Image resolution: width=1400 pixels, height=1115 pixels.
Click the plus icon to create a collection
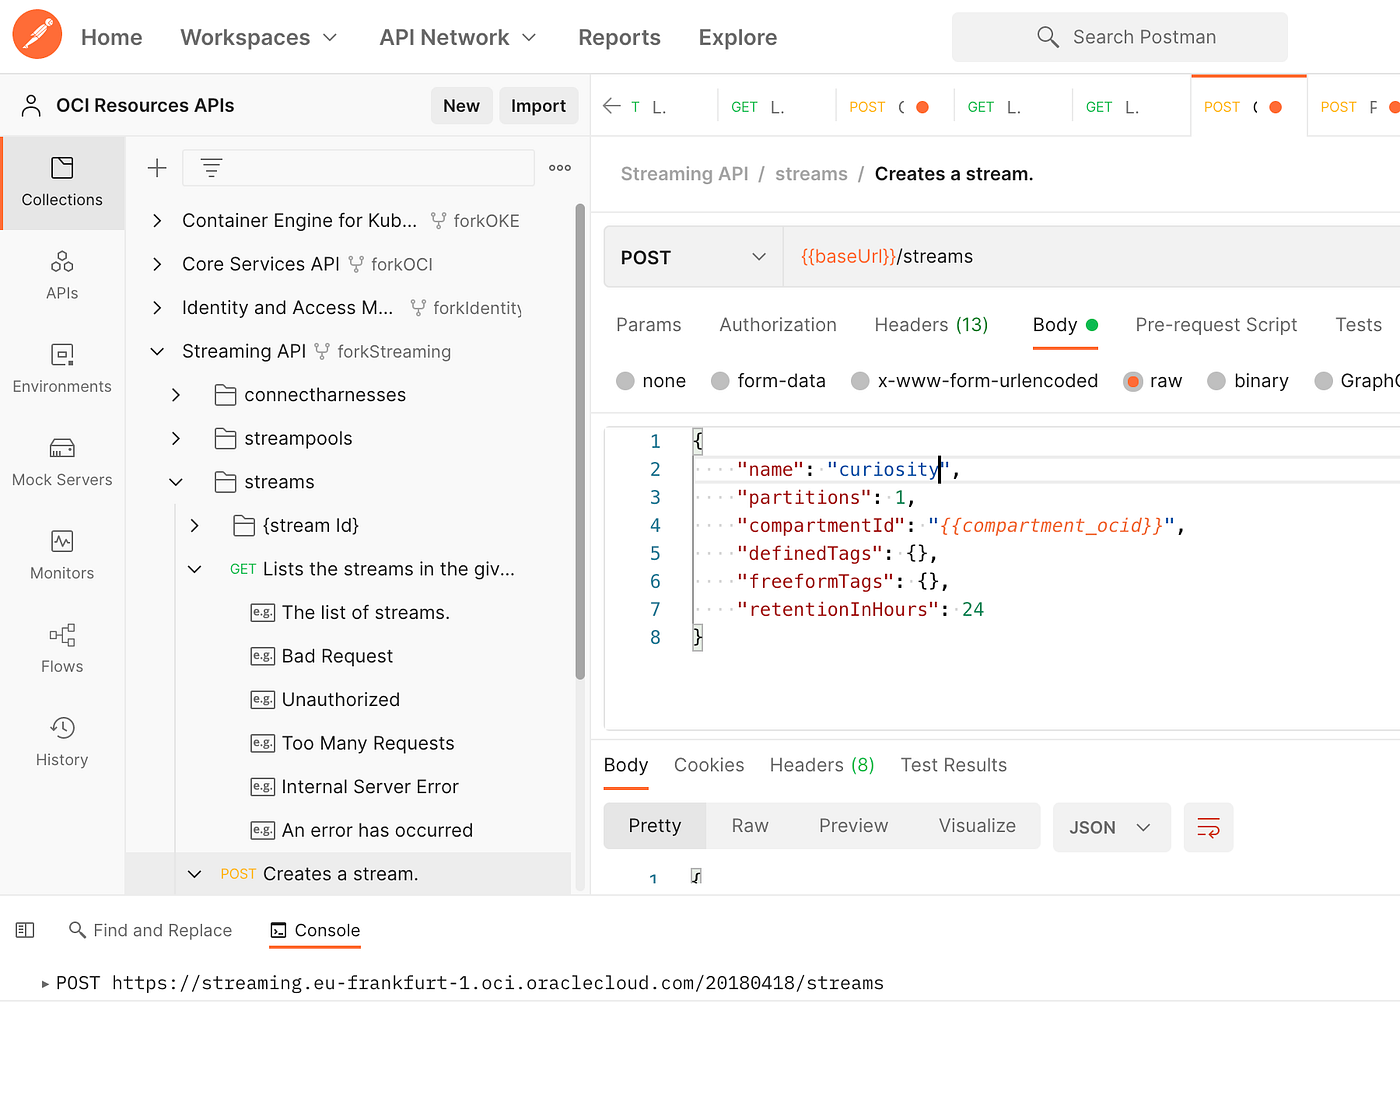[157, 168]
